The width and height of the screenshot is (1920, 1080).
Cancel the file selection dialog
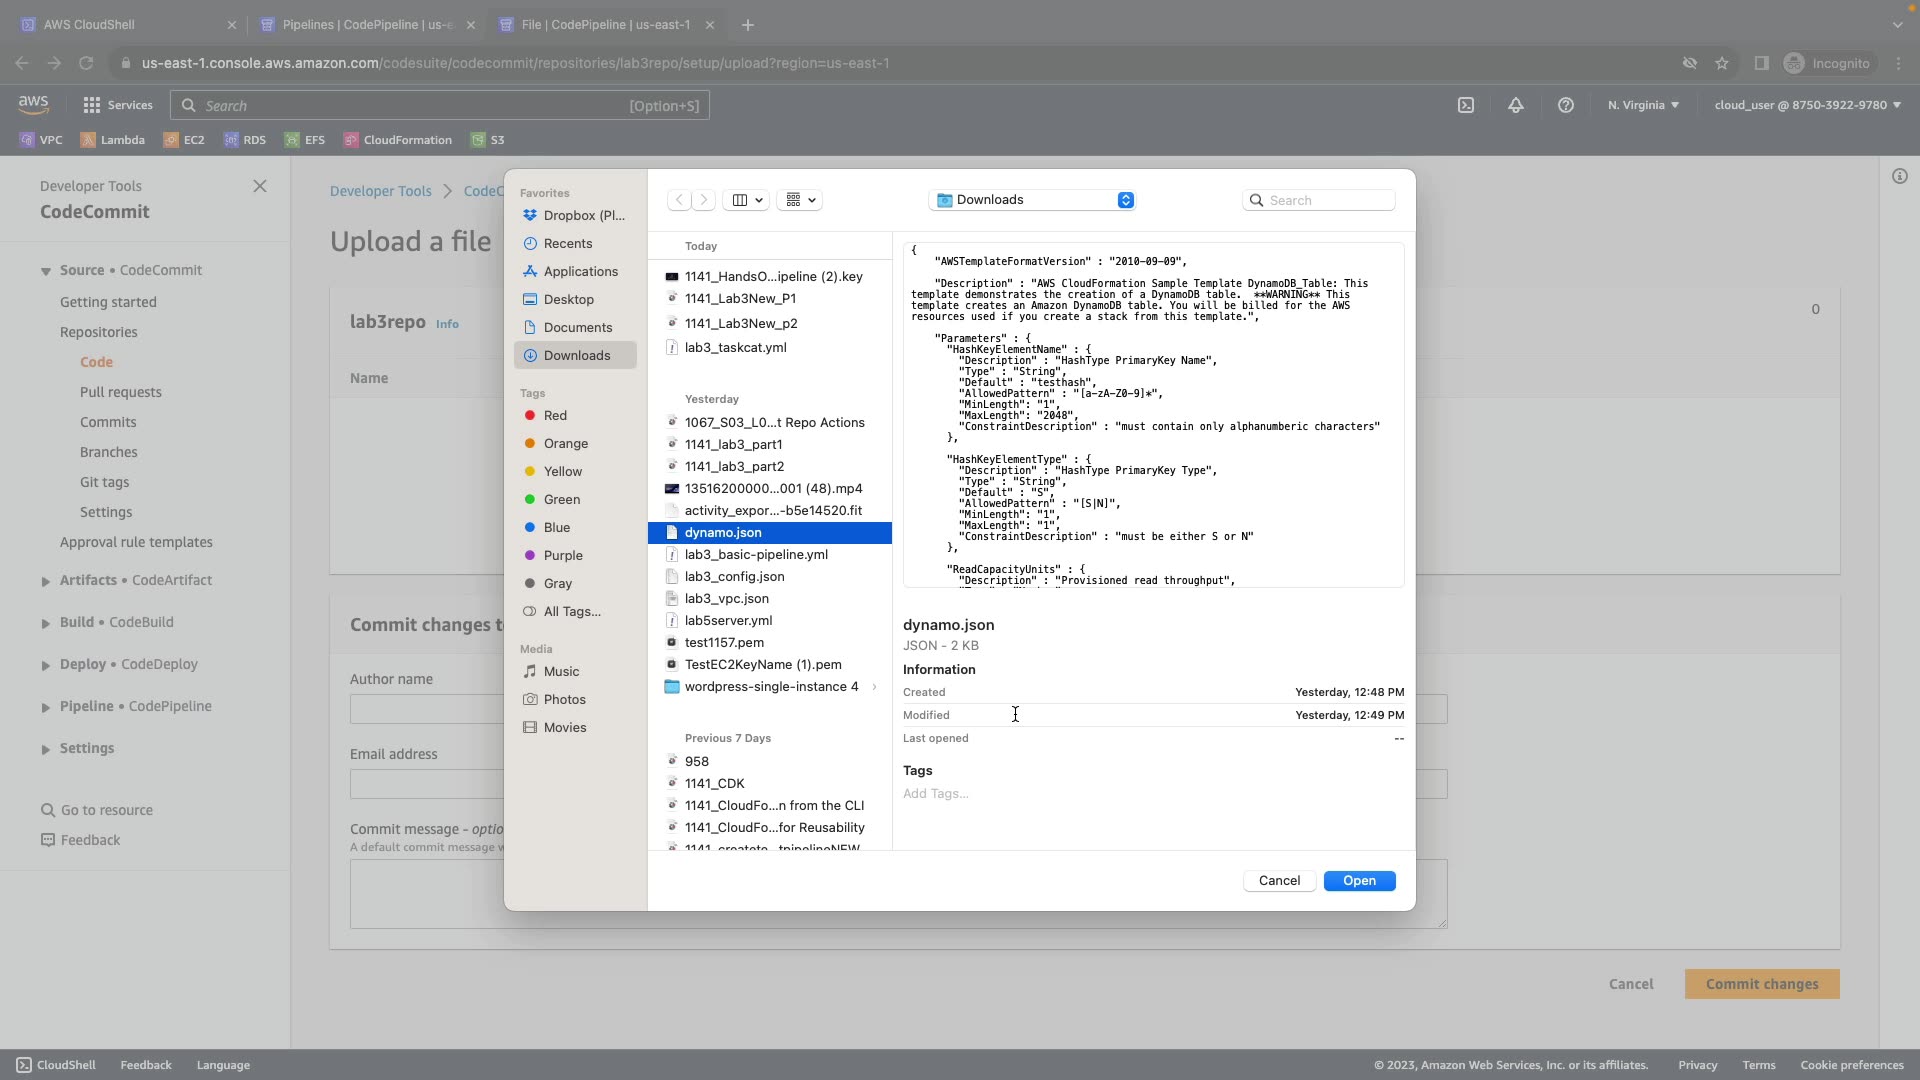pos(1279,881)
